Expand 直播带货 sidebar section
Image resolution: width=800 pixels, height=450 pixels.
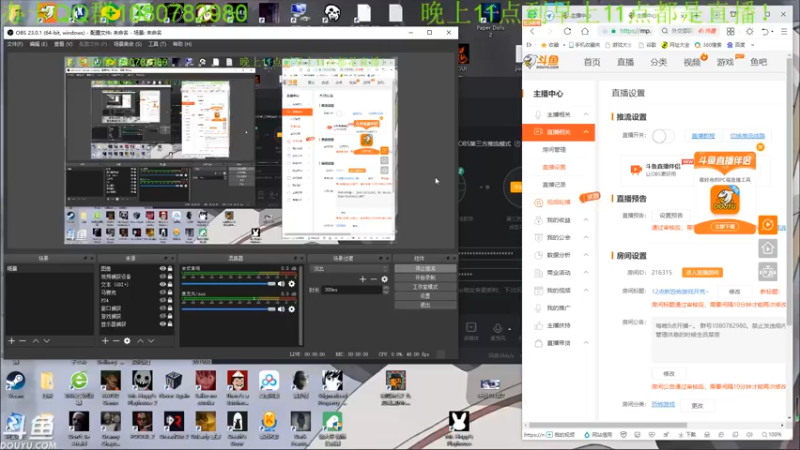(x=586, y=343)
